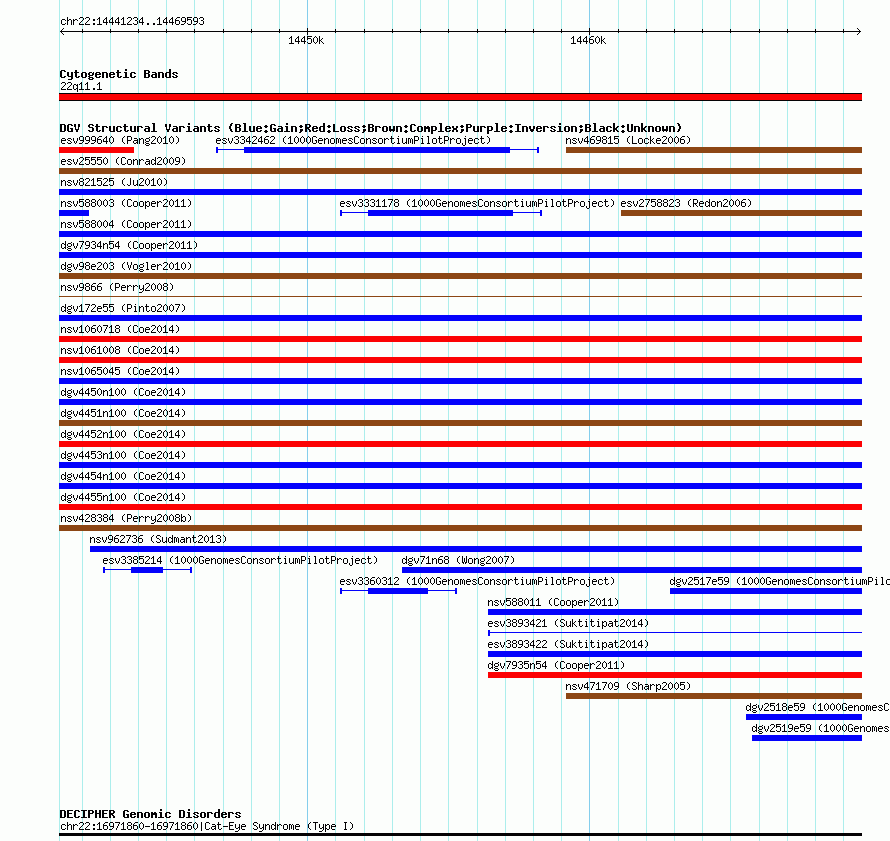
Task: Click the blue dgv2519e59 bar
Action: (x=807, y=738)
